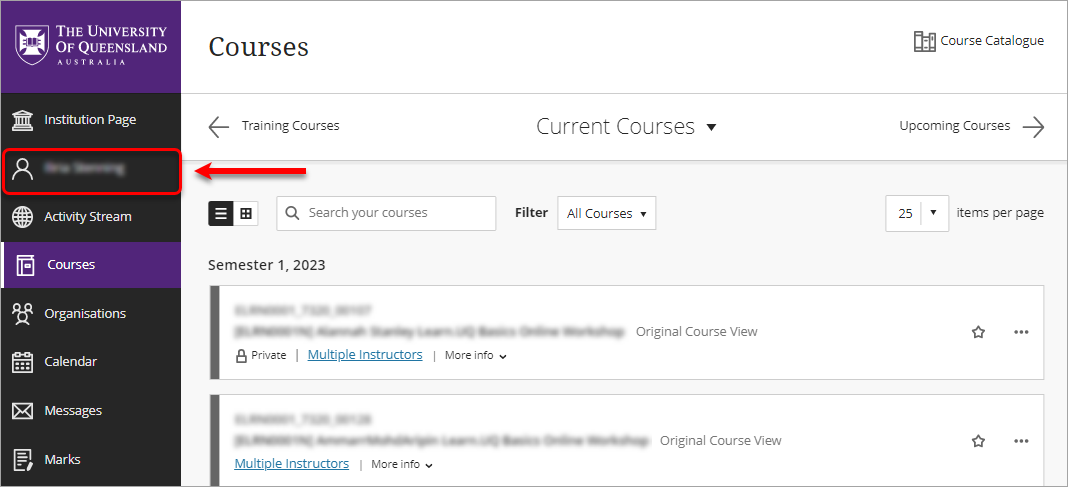Favourite the first course with the star
The image size is (1068, 487).
[x=979, y=332]
